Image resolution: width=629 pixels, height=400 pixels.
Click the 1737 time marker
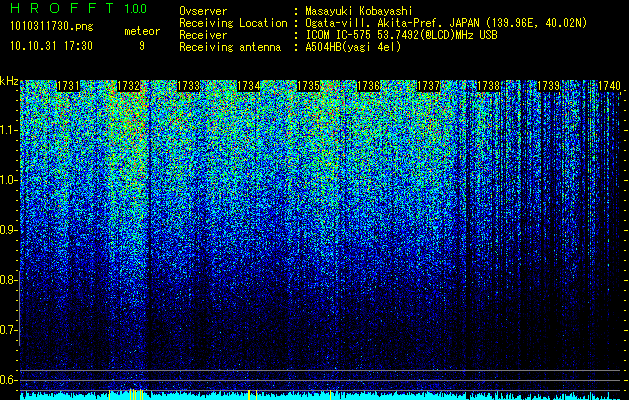(x=429, y=86)
